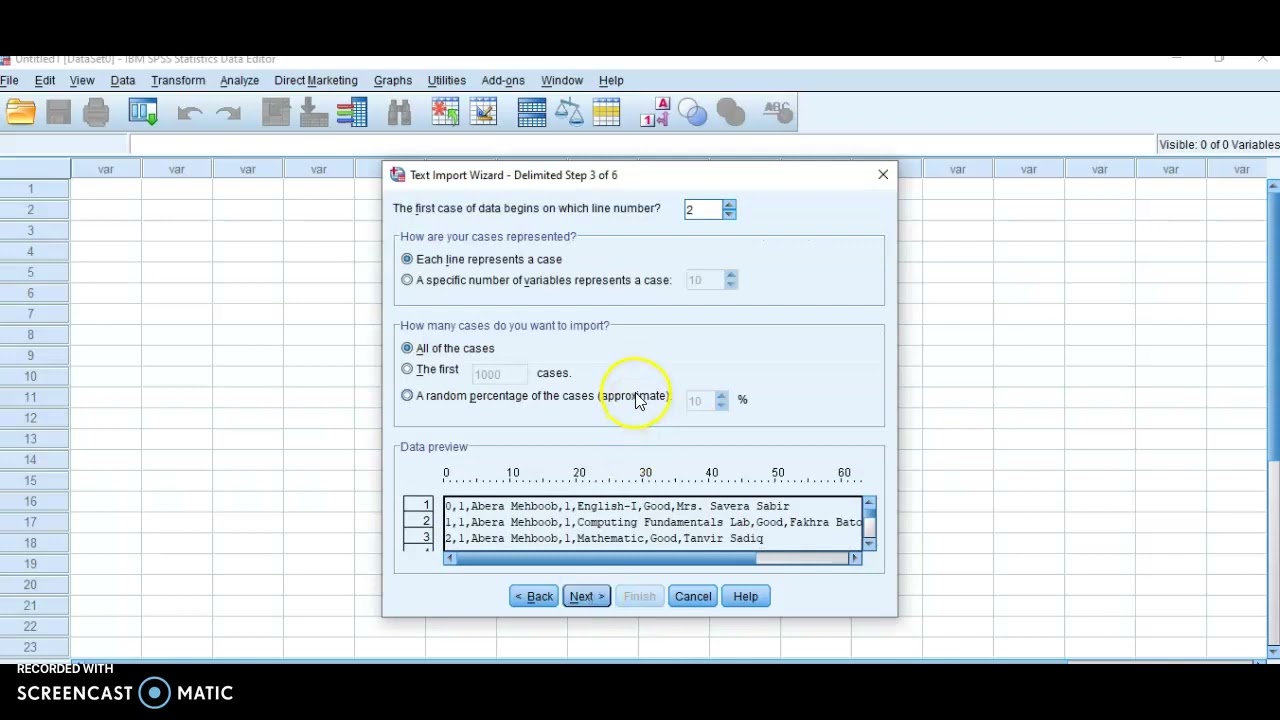The image size is (1280, 720).
Task: Open the Edit menu
Action: coord(45,80)
